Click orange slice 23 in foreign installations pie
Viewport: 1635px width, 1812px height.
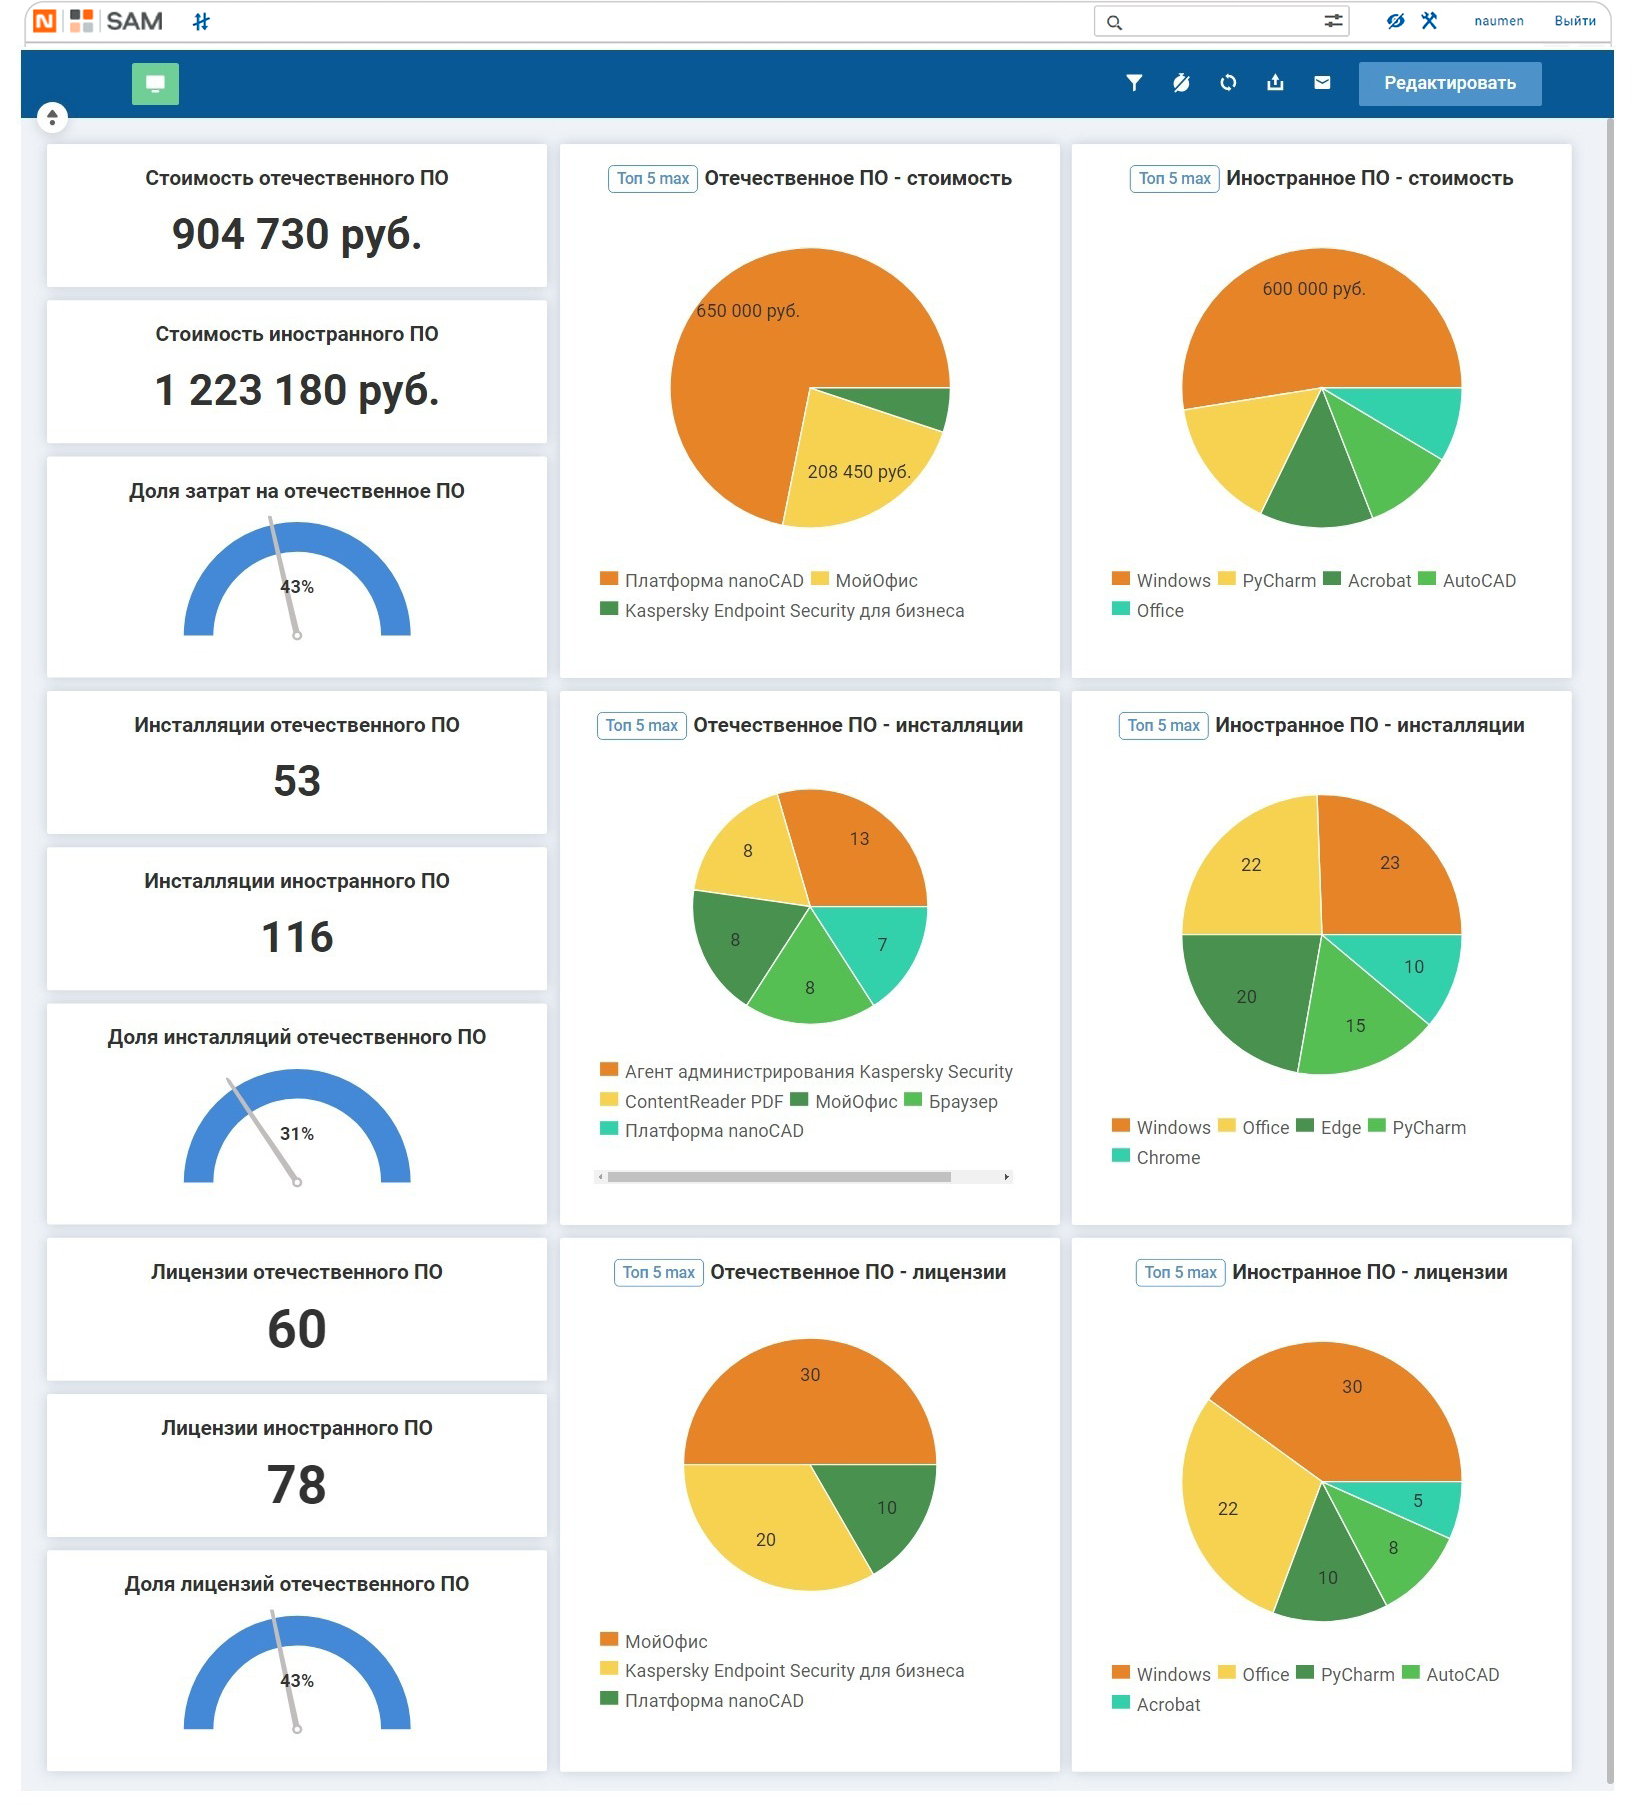coord(1390,865)
